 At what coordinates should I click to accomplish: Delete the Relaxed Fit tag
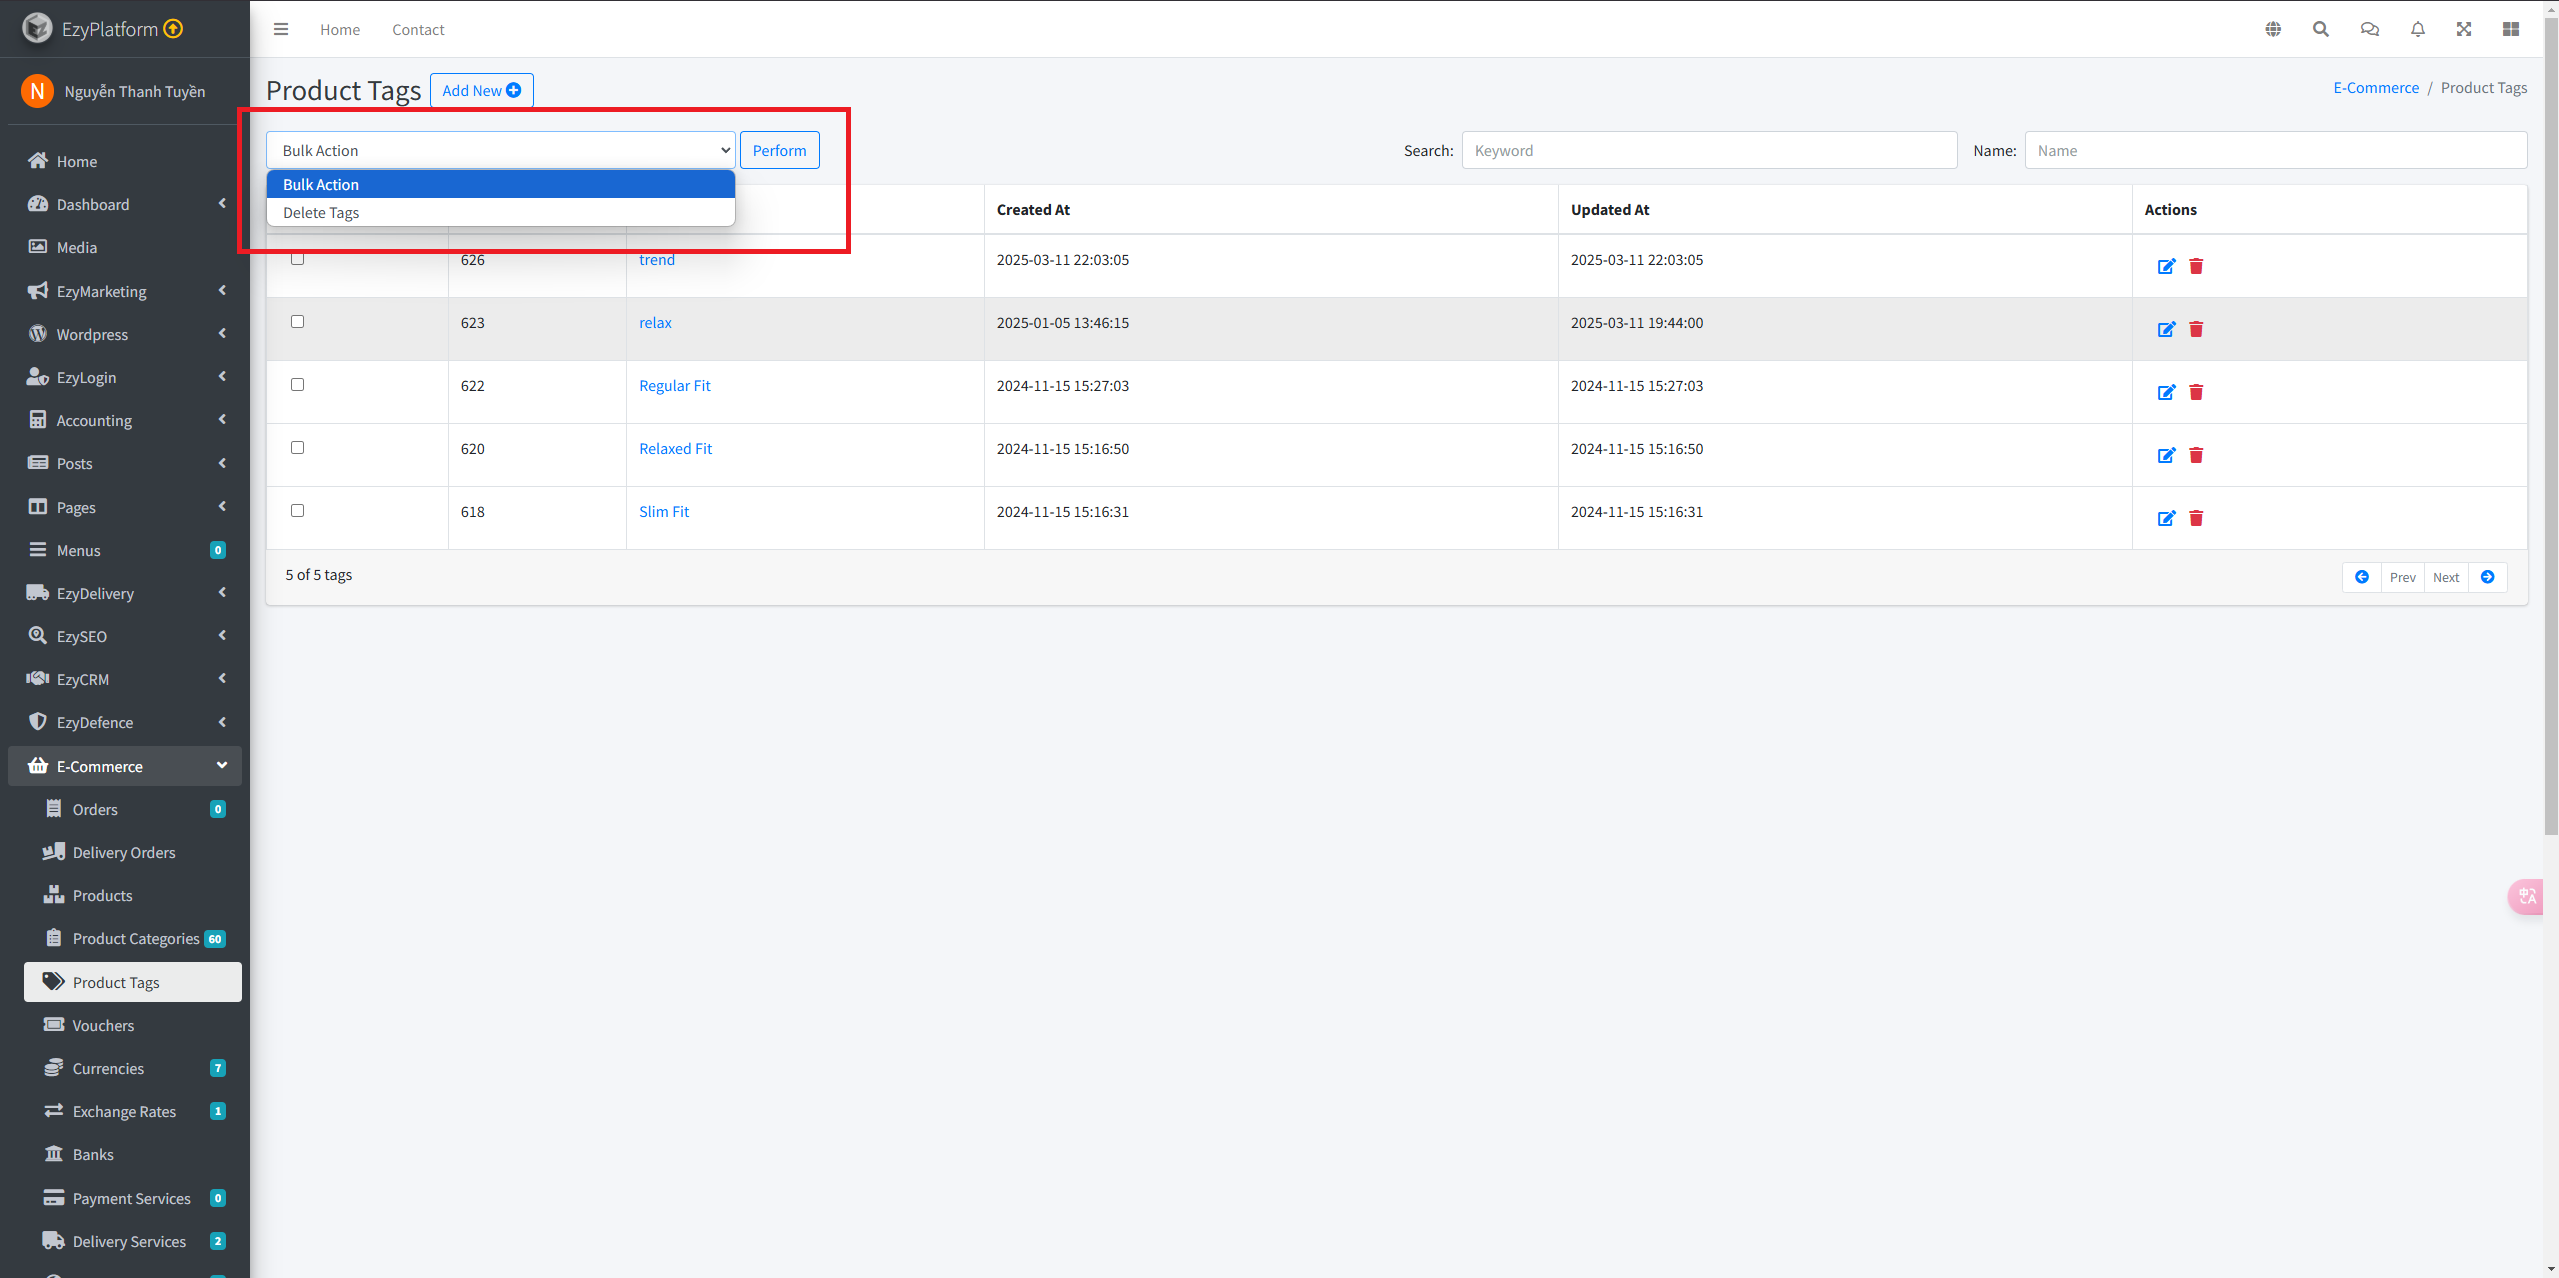click(x=2196, y=455)
